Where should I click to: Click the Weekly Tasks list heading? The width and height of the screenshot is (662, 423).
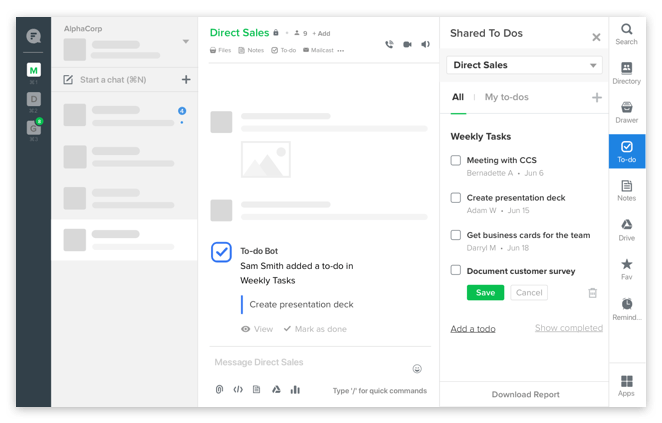480,136
